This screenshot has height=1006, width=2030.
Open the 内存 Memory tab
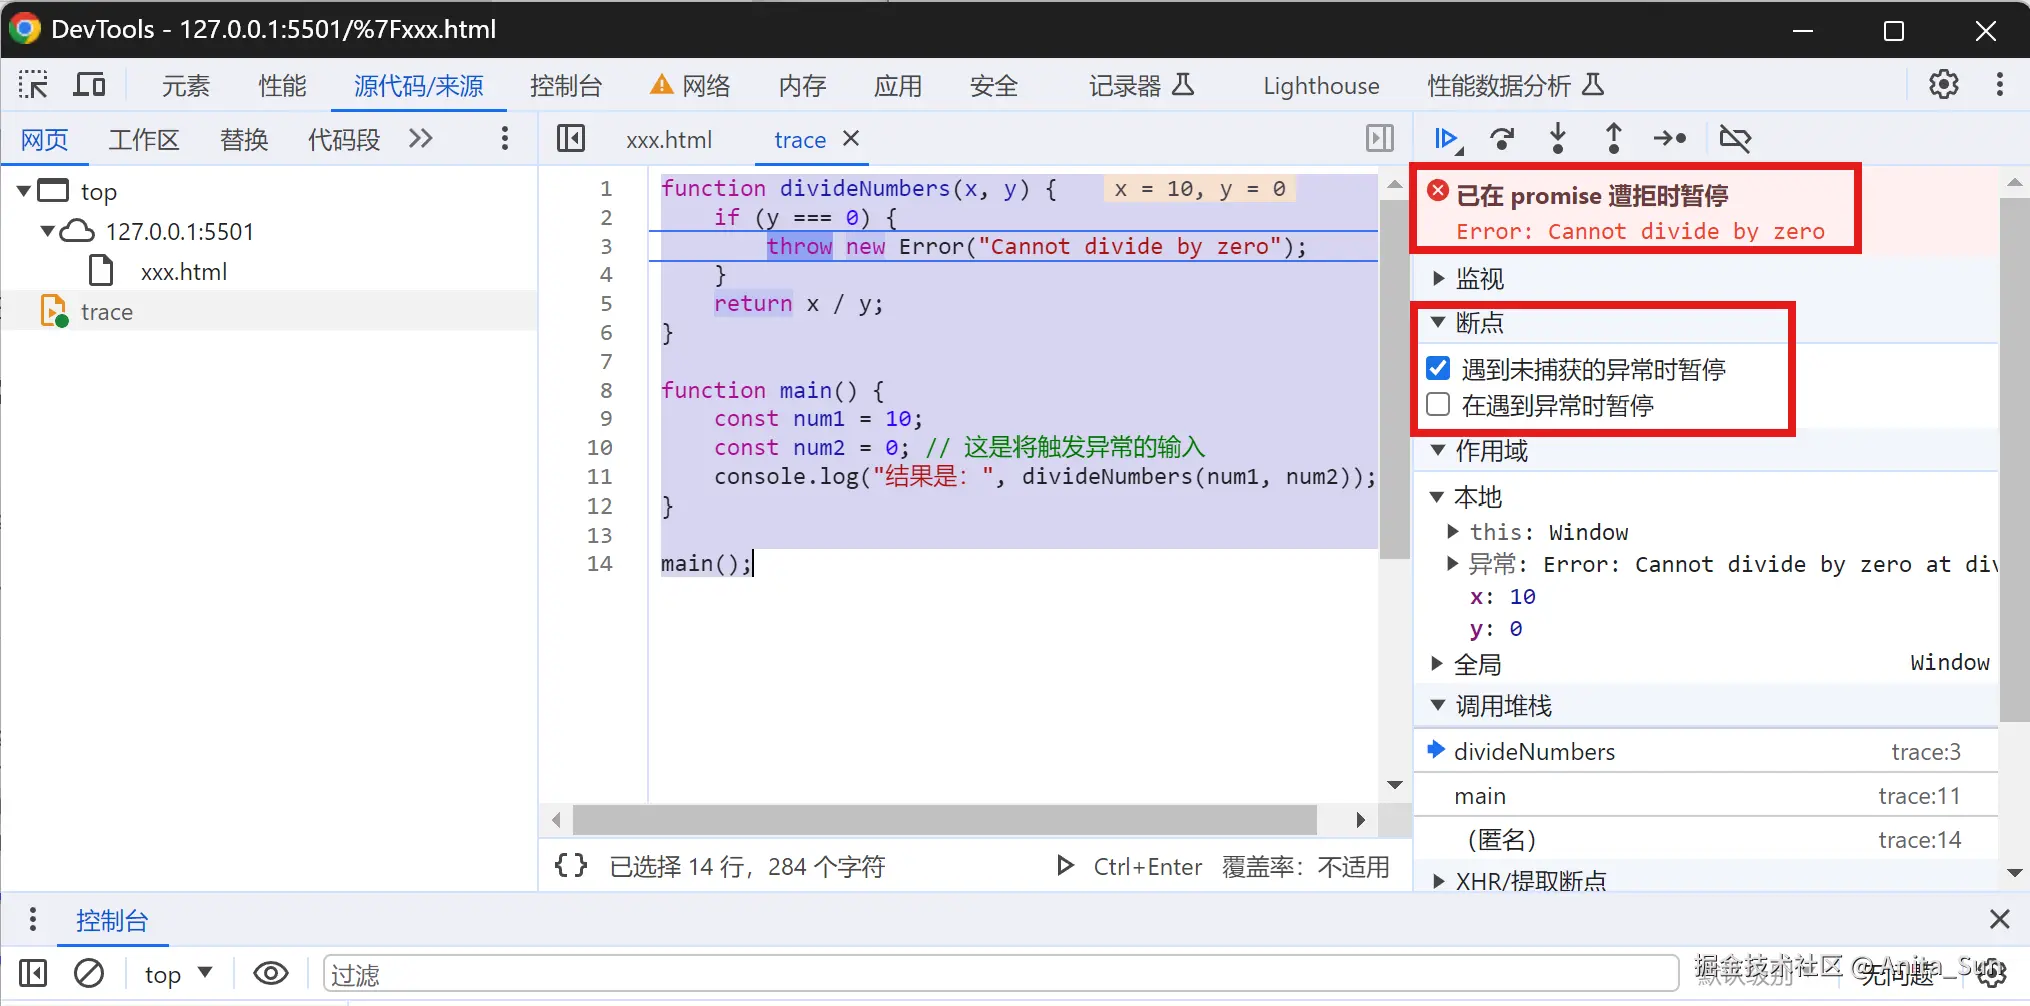[x=802, y=86]
